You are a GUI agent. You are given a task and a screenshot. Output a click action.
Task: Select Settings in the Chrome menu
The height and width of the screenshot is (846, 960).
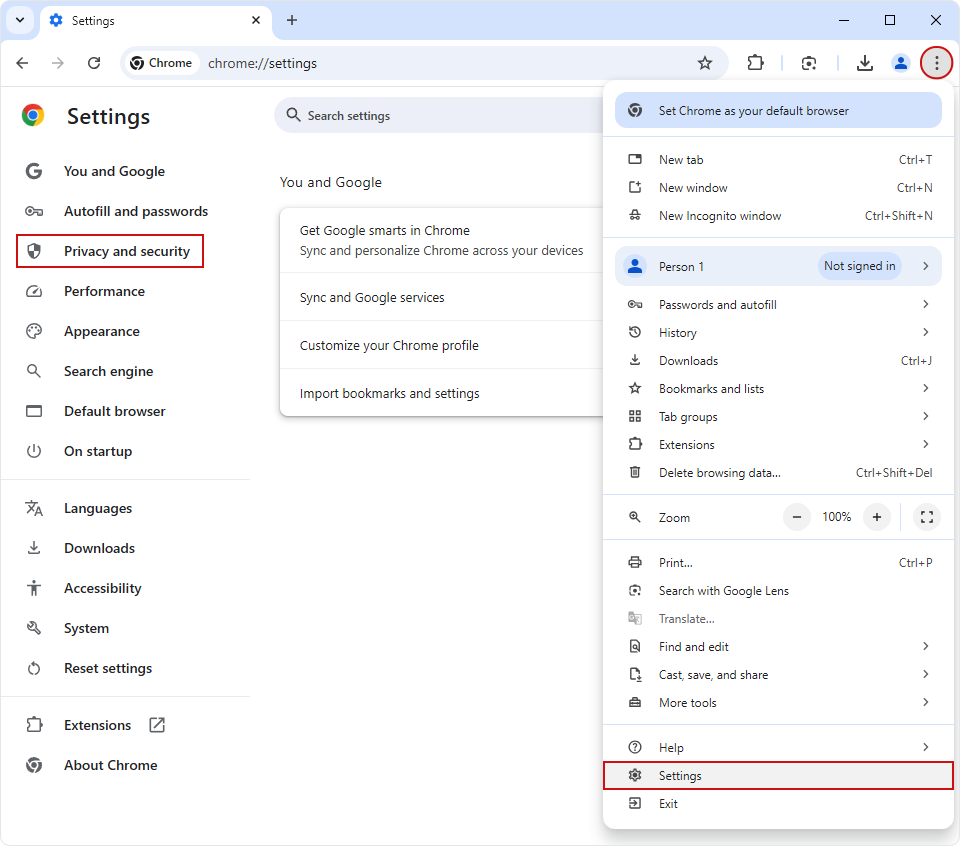[778, 776]
